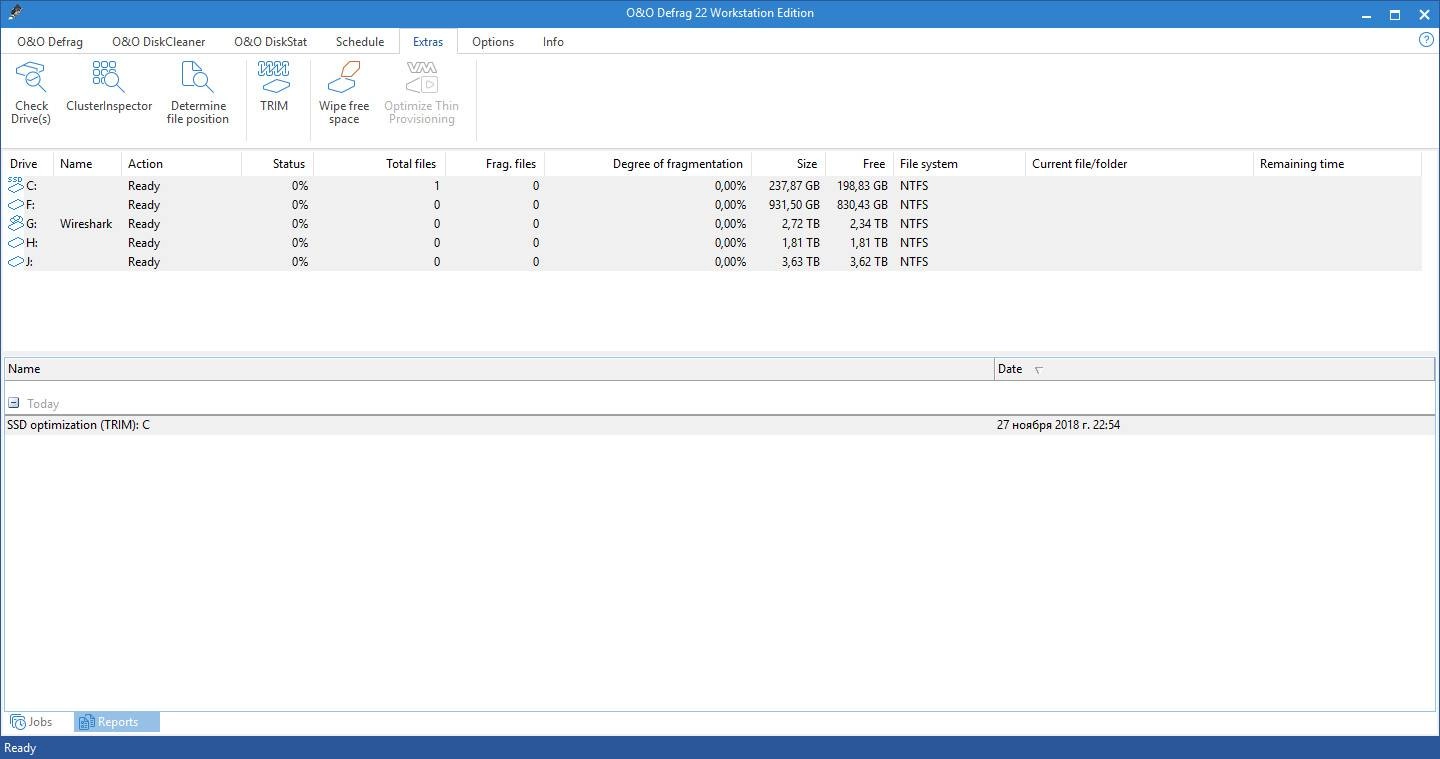Click the 931,50 GB size cell
The width and height of the screenshot is (1440, 759).
(x=794, y=205)
